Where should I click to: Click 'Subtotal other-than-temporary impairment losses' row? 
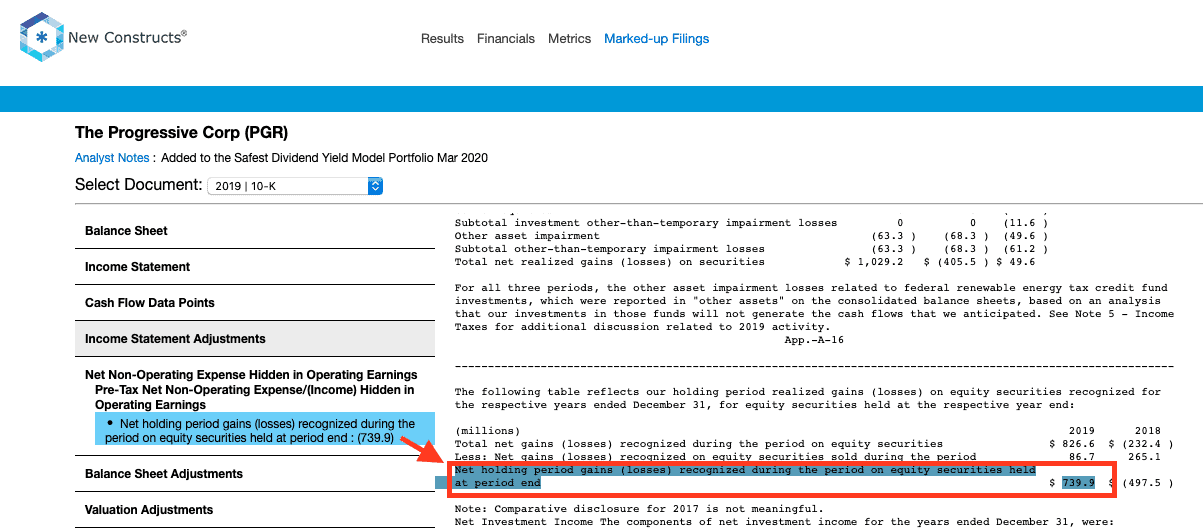(609, 249)
